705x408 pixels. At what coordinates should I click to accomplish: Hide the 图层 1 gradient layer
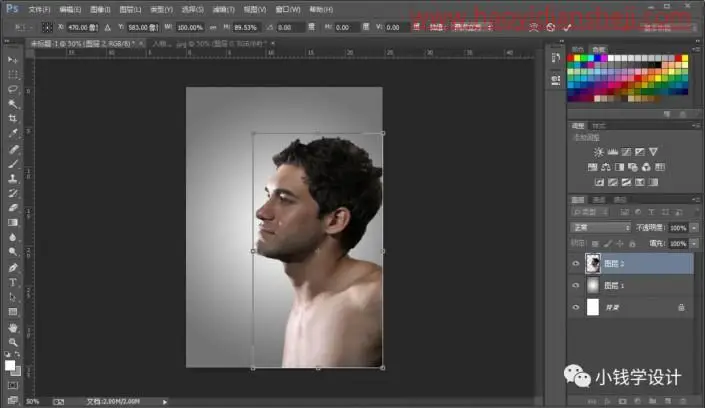pyautogui.click(x=576, y=285)
